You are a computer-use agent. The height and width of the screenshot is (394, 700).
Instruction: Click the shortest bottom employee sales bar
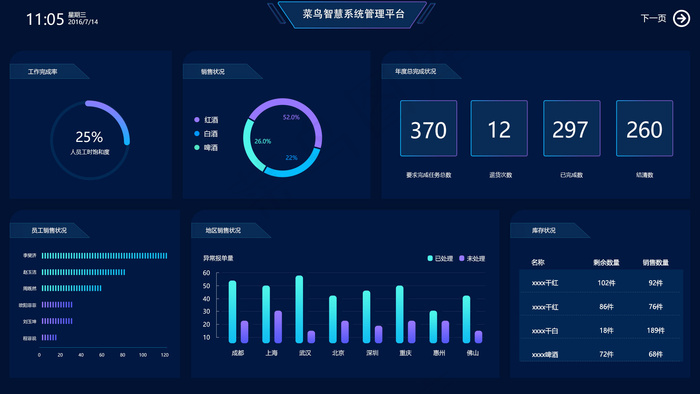49,337
